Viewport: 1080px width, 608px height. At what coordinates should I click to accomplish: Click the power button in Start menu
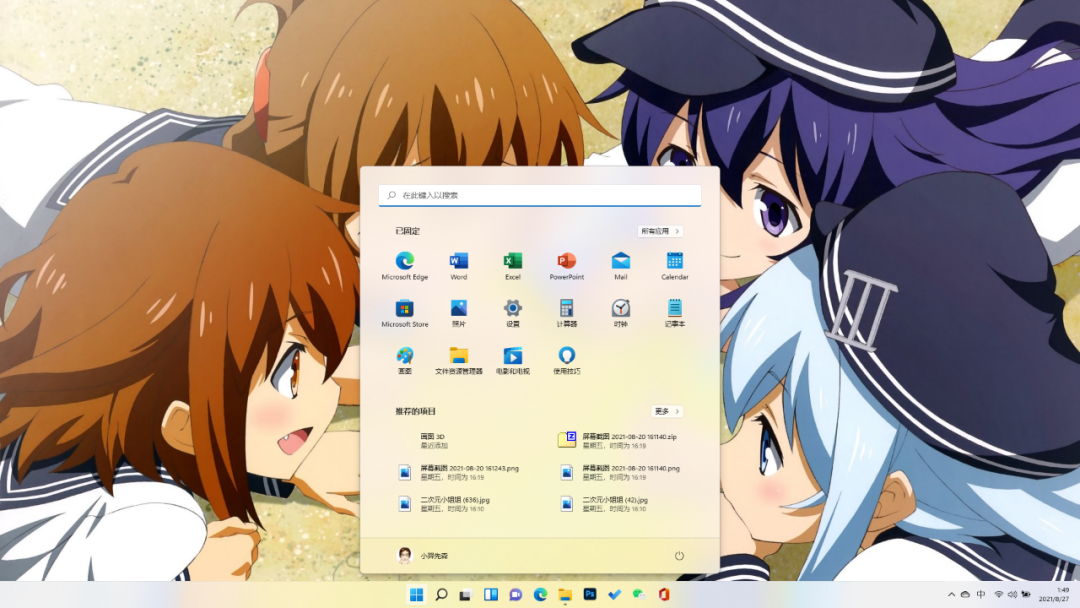tap(679, 555)
